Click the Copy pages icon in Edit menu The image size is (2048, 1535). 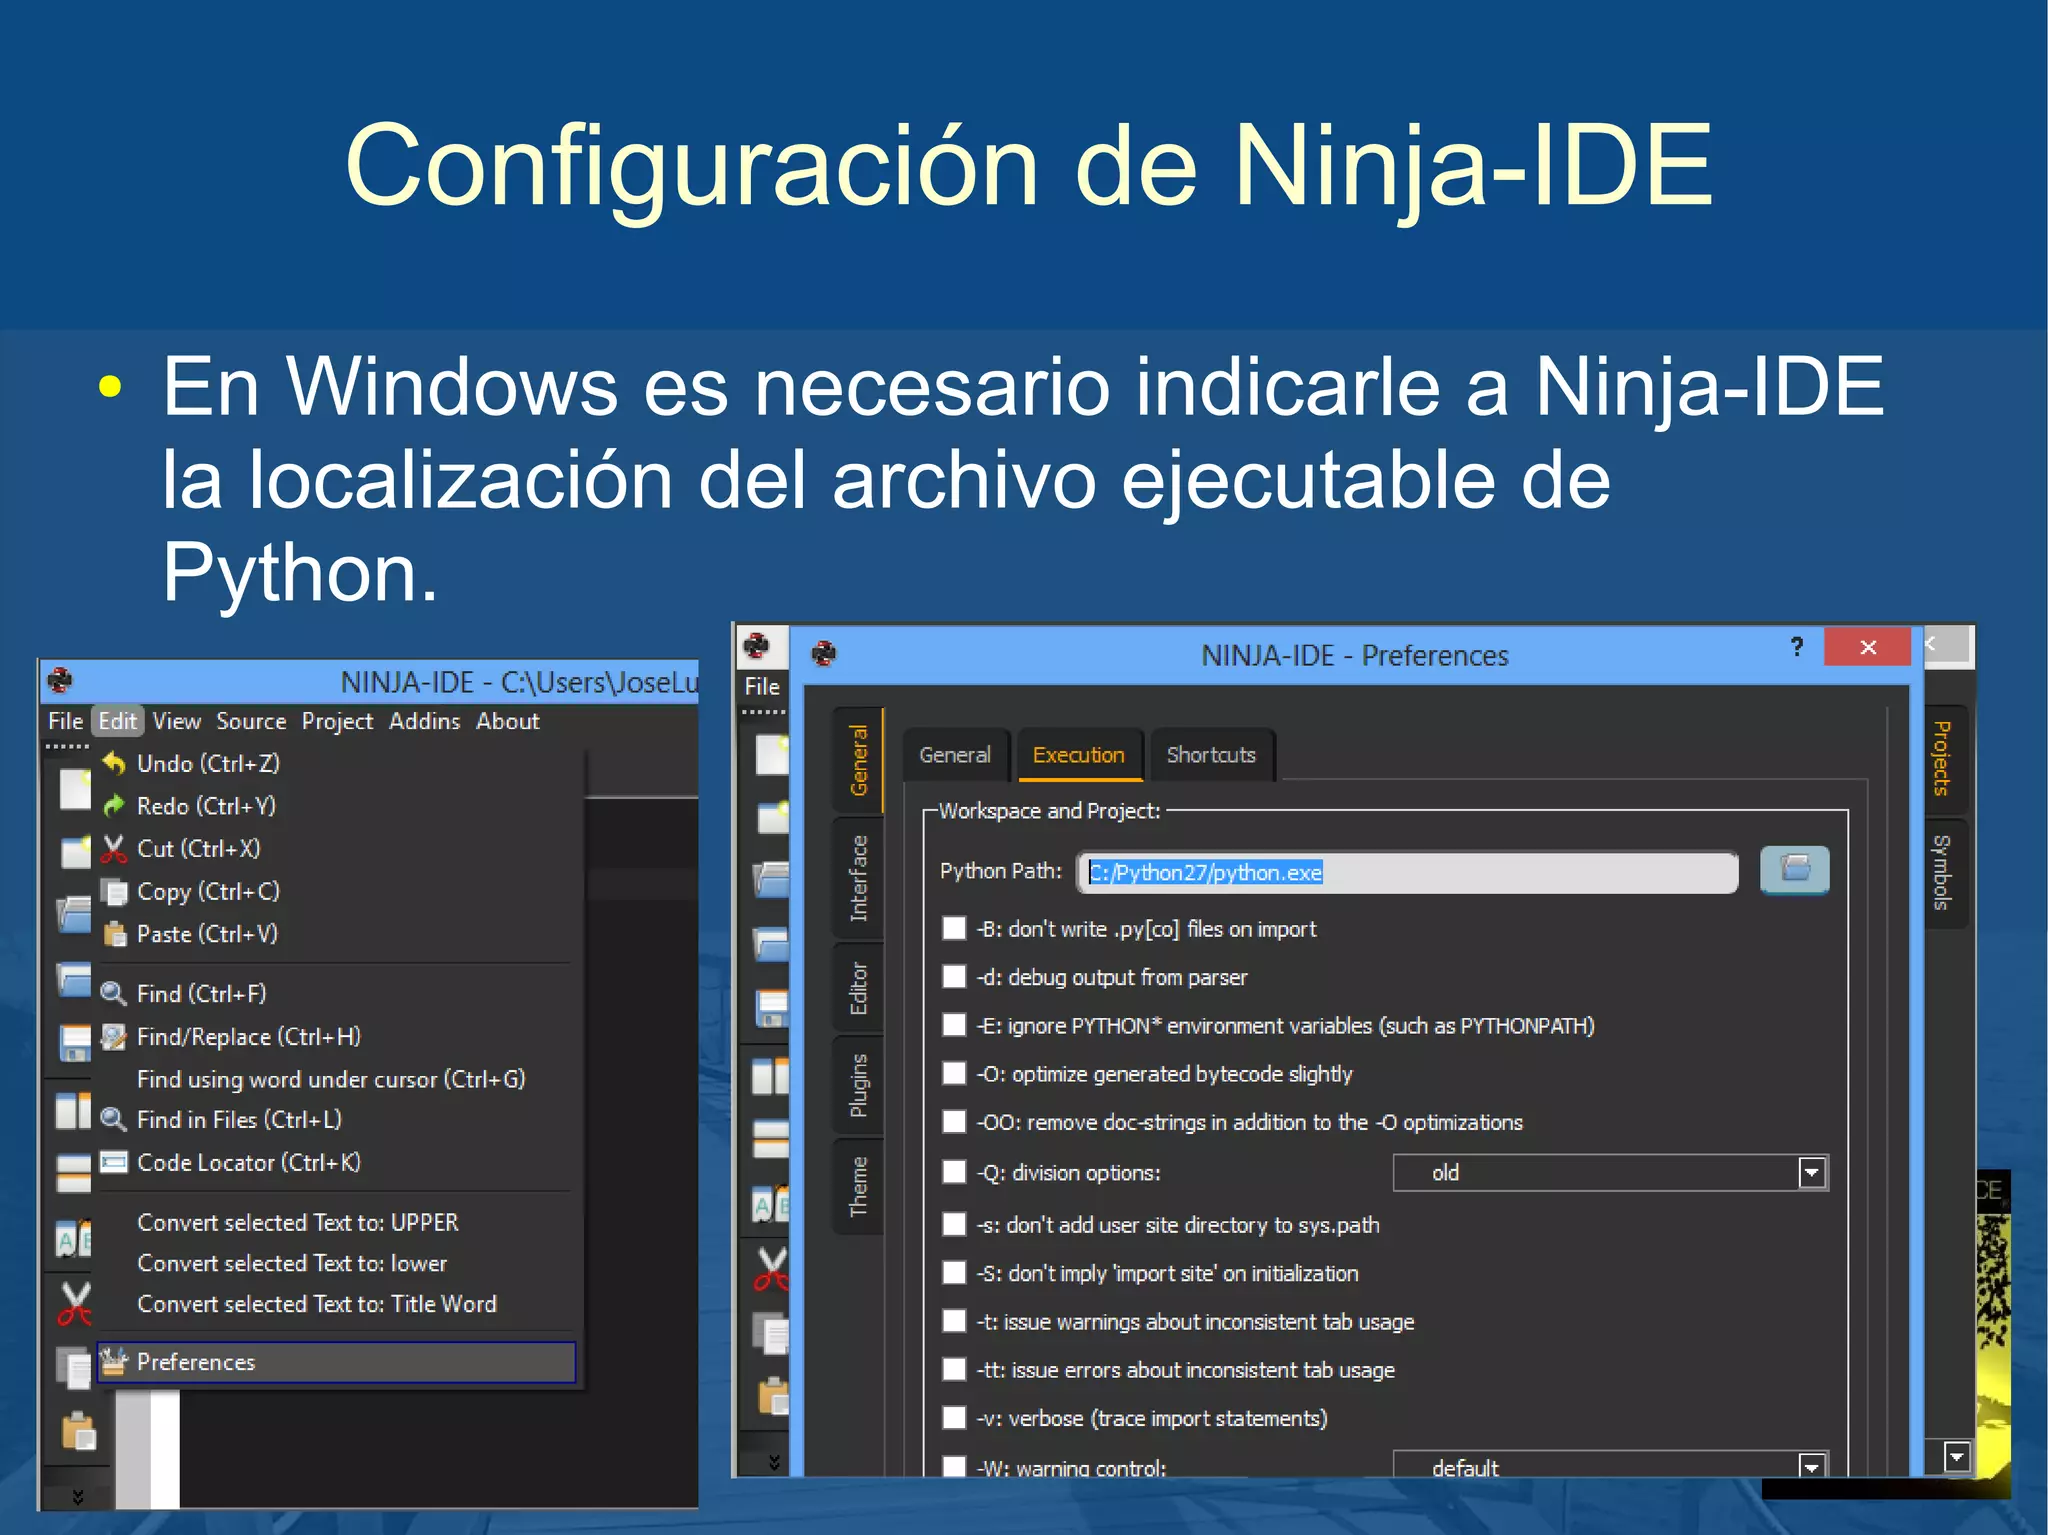click(114, 892)
